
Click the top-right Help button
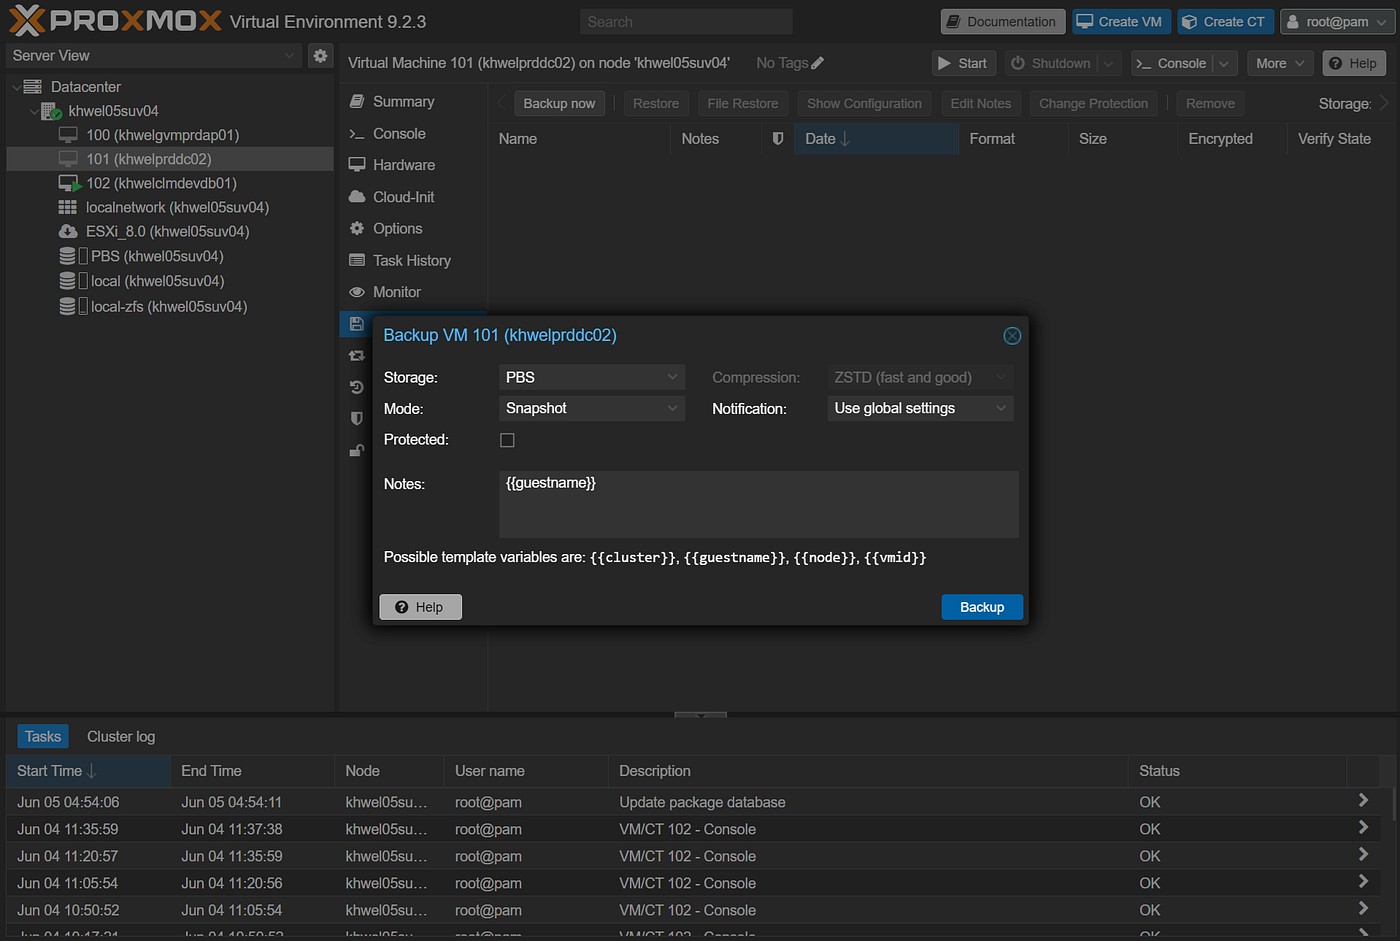[1353, 63]
